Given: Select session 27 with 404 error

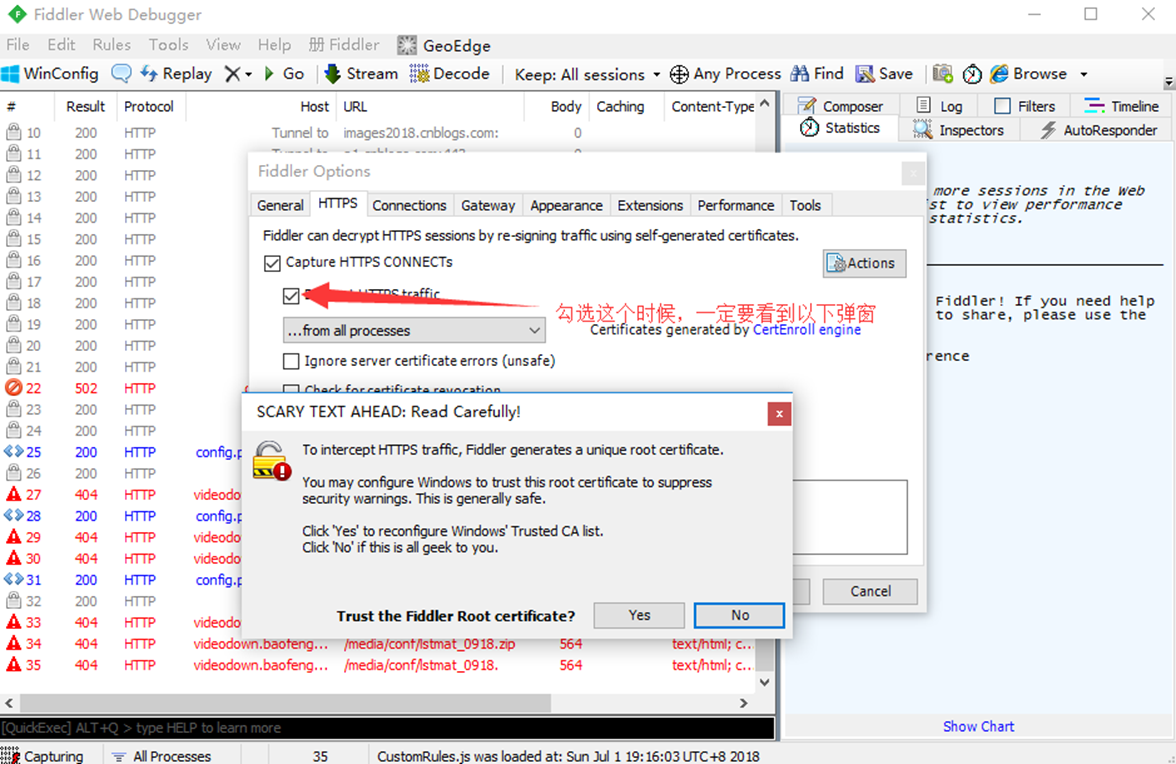Looking at the screenshot, I should 124,494.
